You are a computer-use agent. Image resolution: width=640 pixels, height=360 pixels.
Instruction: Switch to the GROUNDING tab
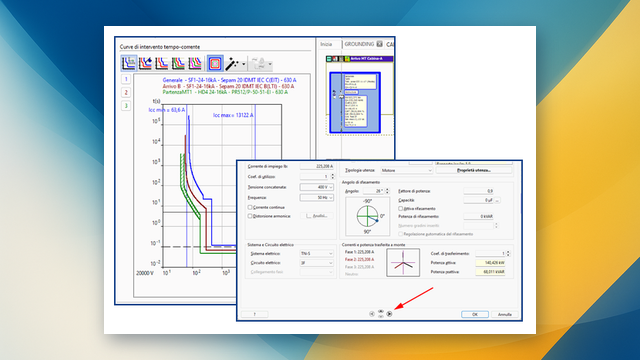(359, 44)
